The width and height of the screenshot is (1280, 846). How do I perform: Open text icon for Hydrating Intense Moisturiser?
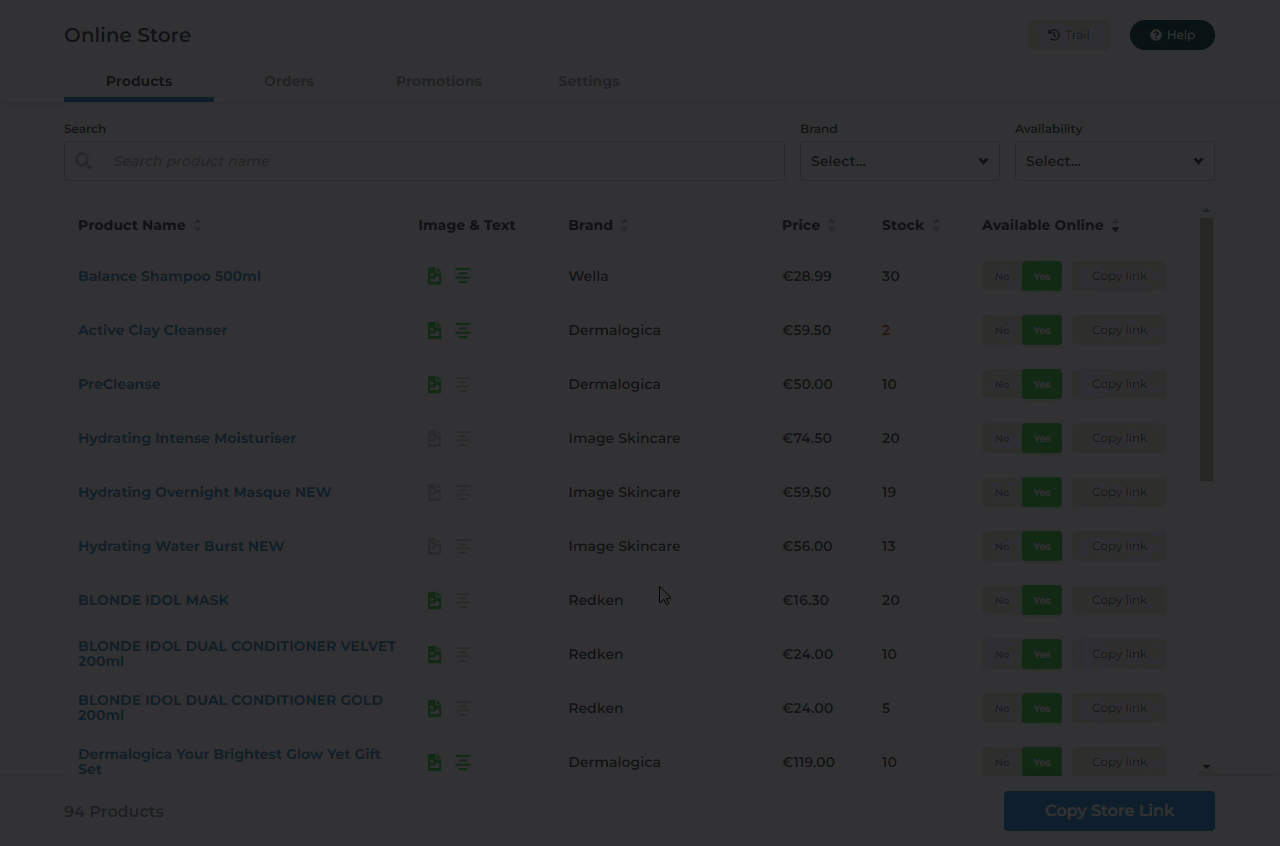click(463, 438)
